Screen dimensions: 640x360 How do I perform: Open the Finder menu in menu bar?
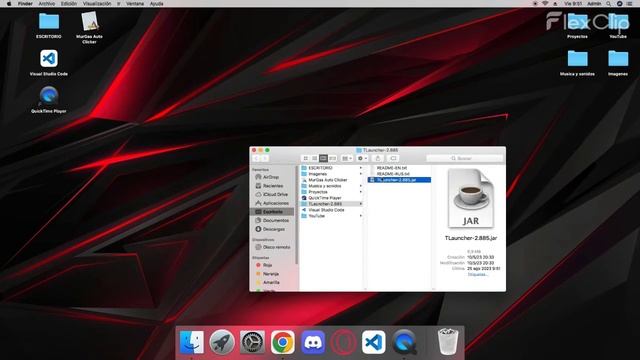point(25,4)
